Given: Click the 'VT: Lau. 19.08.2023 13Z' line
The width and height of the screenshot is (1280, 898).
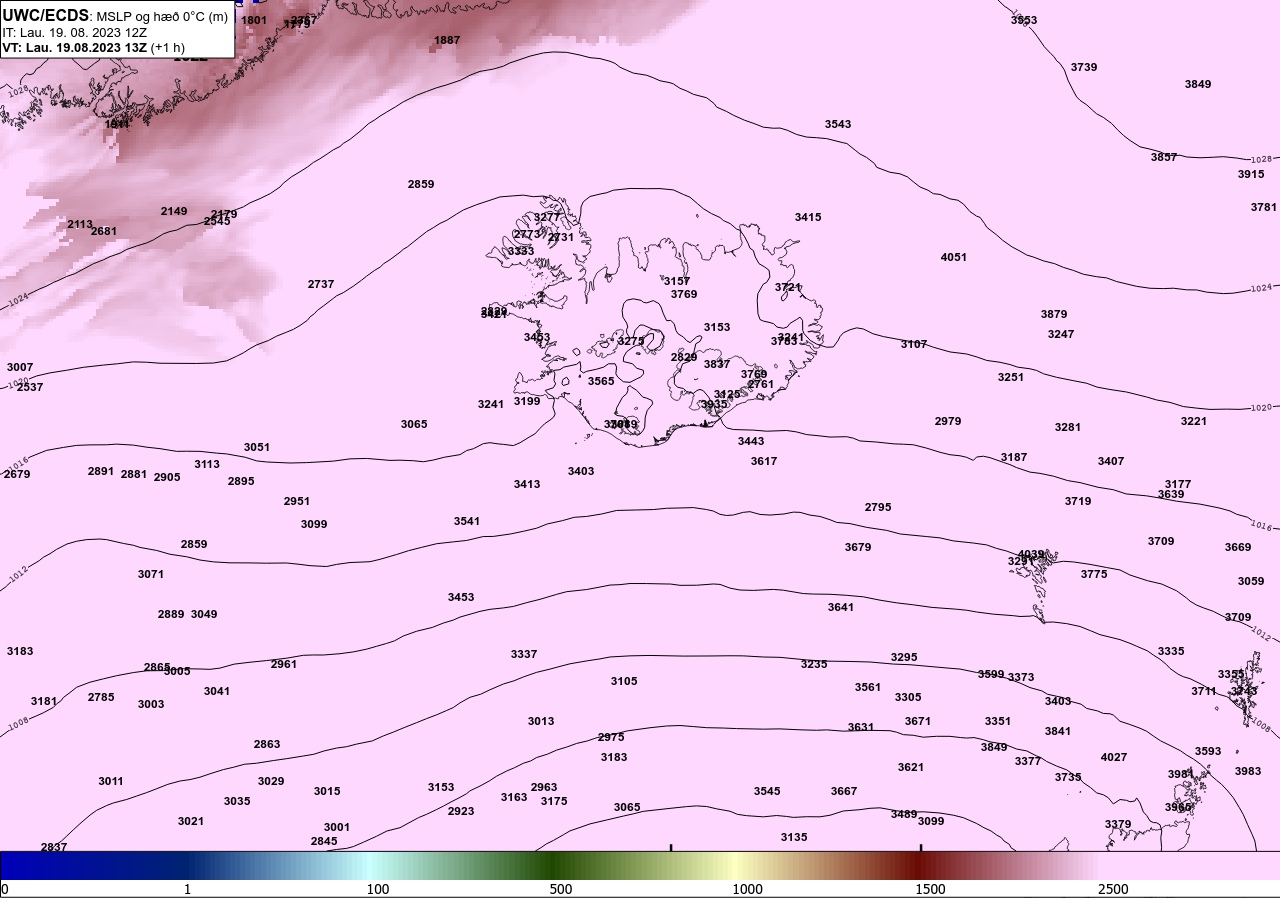Looking at the screenshot, I should tap(74, 47).
